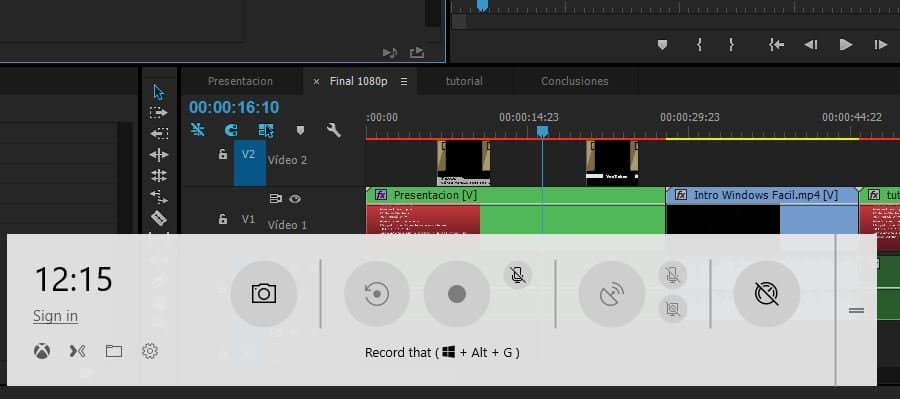Switch to the tutorial sequence tab
The height and width of the screenshot is (399, 900).
tap(464, 81)
